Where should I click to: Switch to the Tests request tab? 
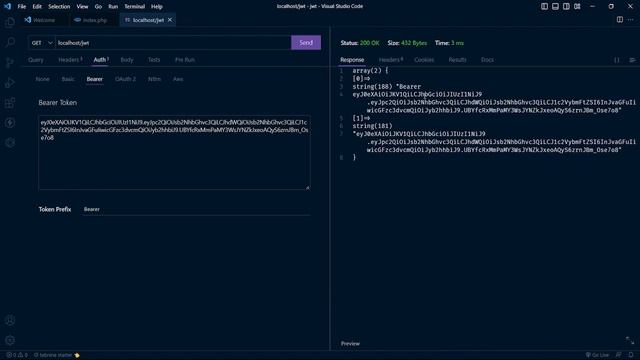point(154,60)
